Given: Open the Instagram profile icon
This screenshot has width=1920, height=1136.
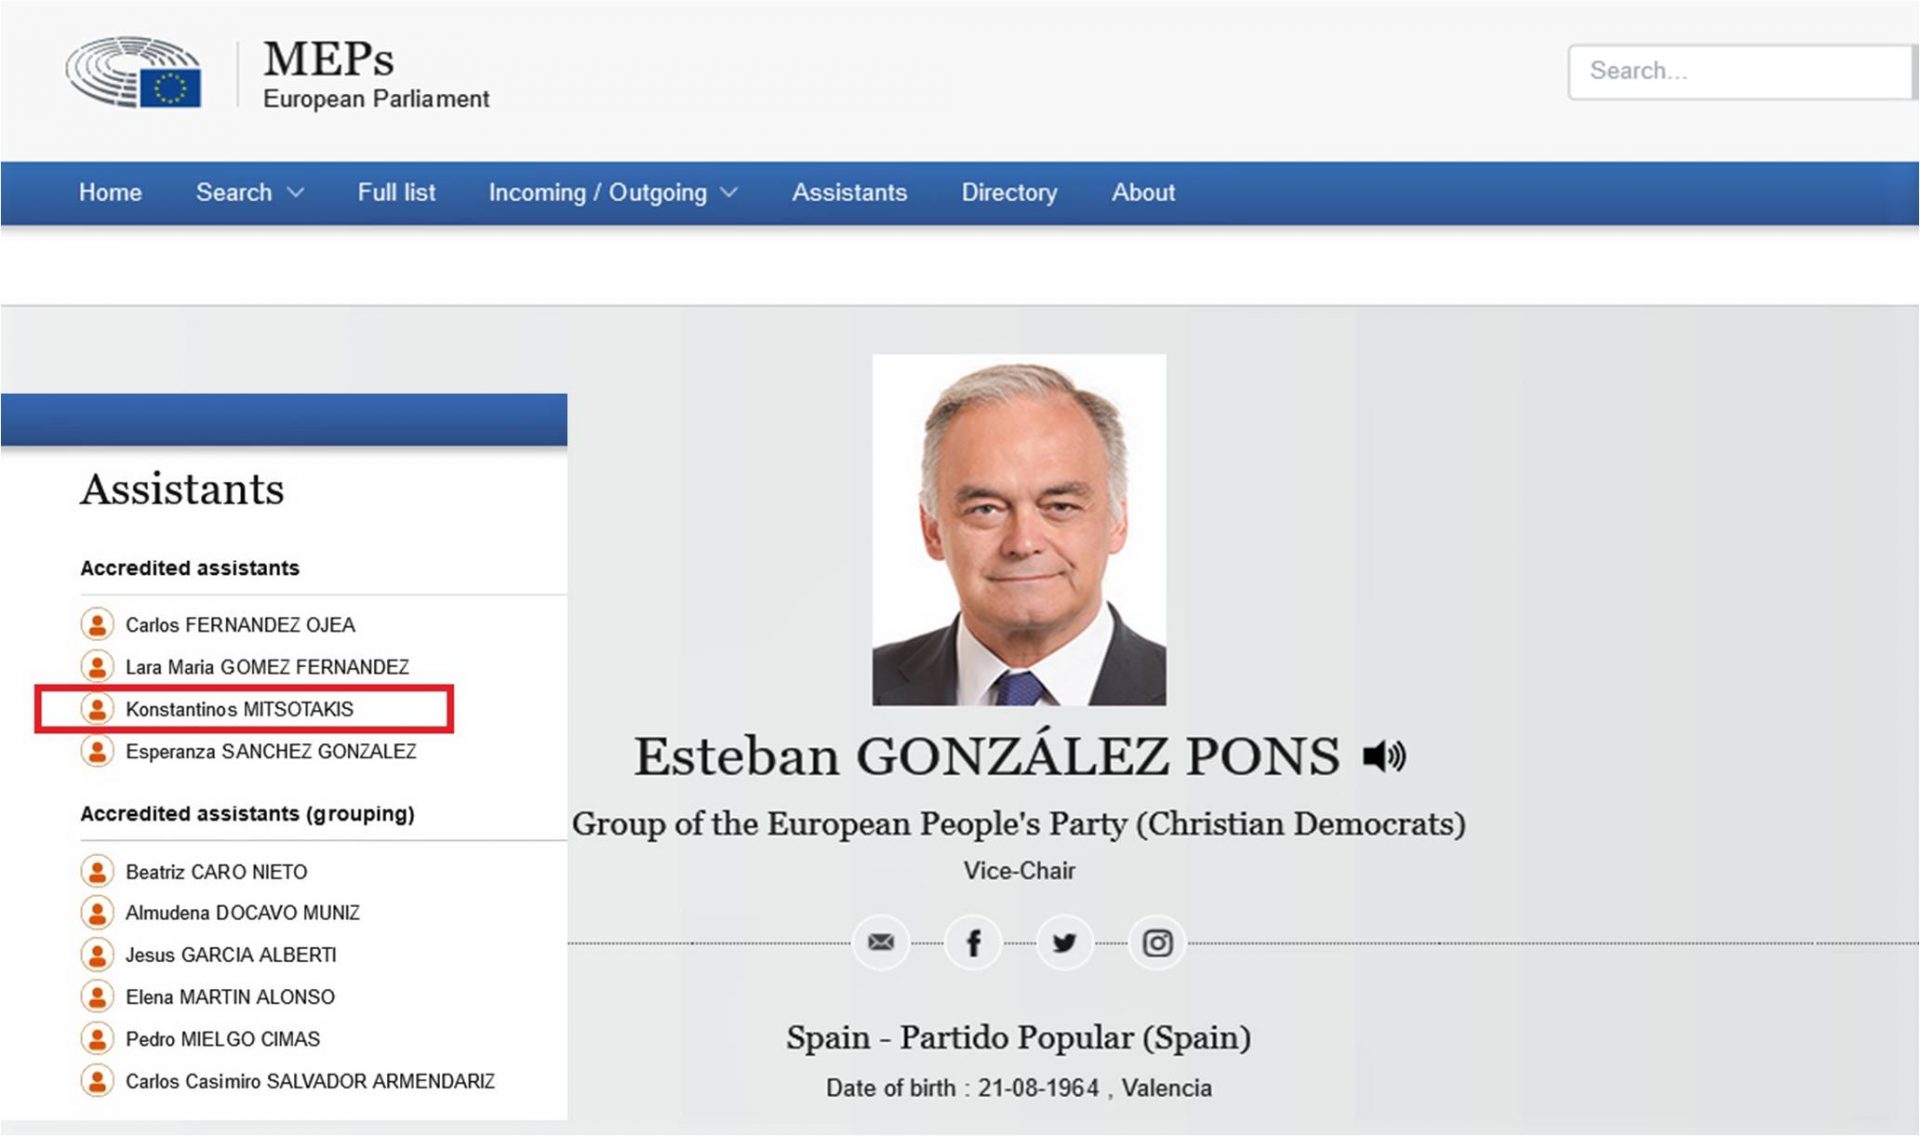Looking at the screenshot, I should click(x=1157, y=942).
